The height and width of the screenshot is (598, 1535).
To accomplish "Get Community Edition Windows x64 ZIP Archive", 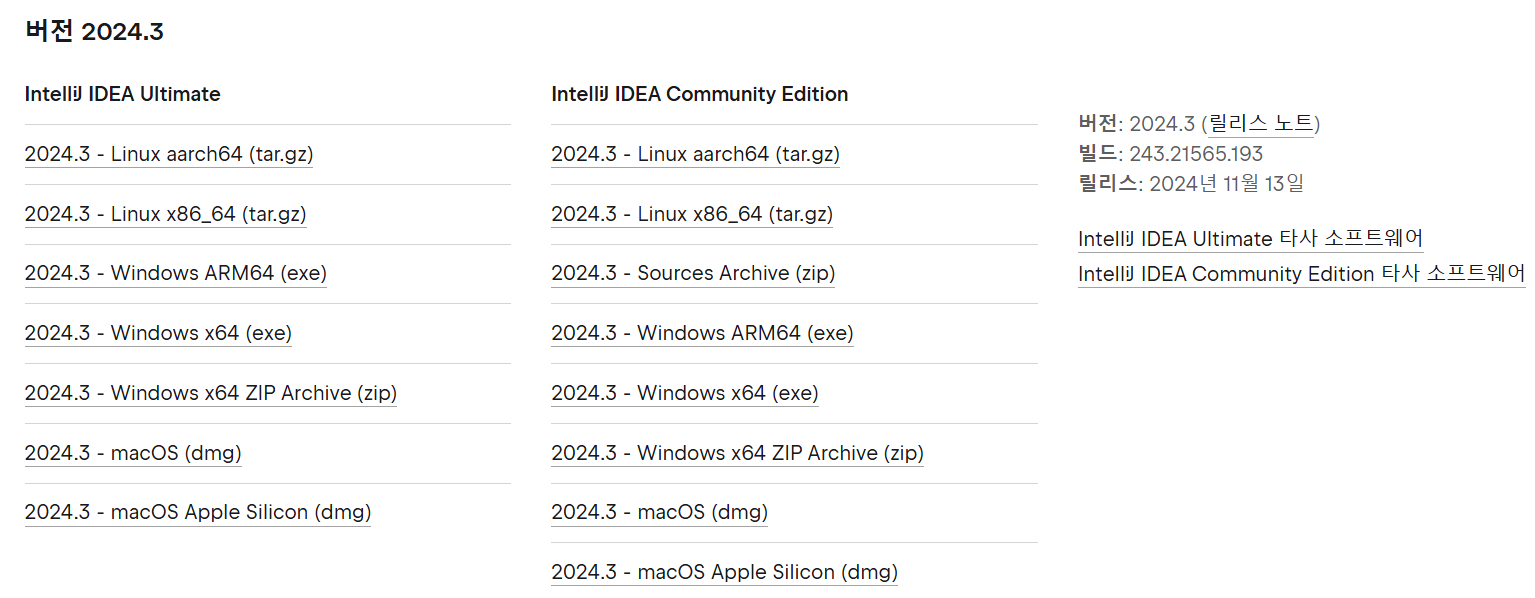I will tap(737, 453).
